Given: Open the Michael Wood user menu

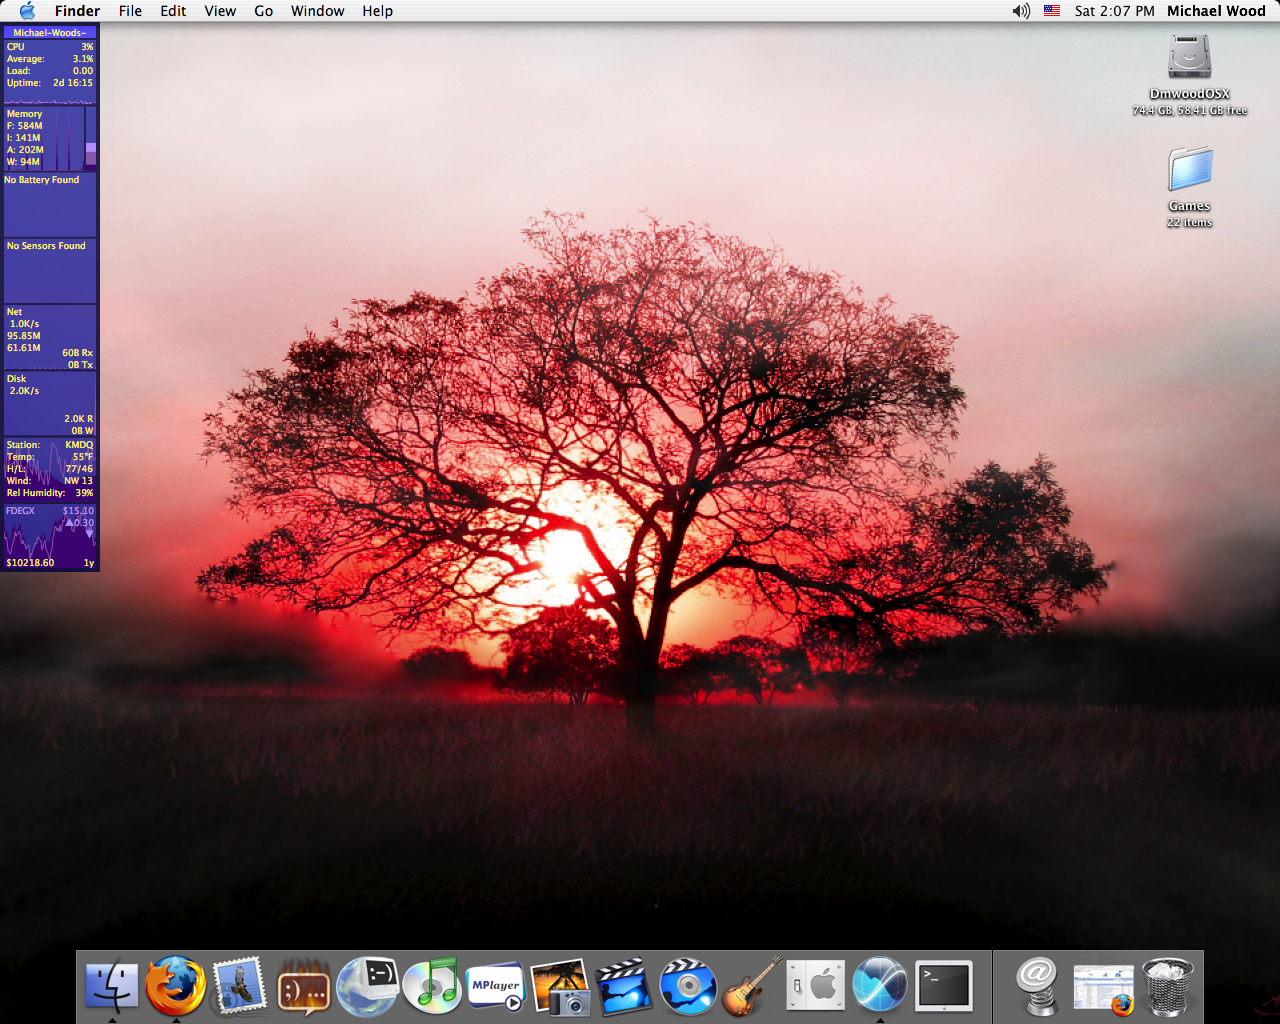Looking at the screenshot, I should coord(1216,11).
